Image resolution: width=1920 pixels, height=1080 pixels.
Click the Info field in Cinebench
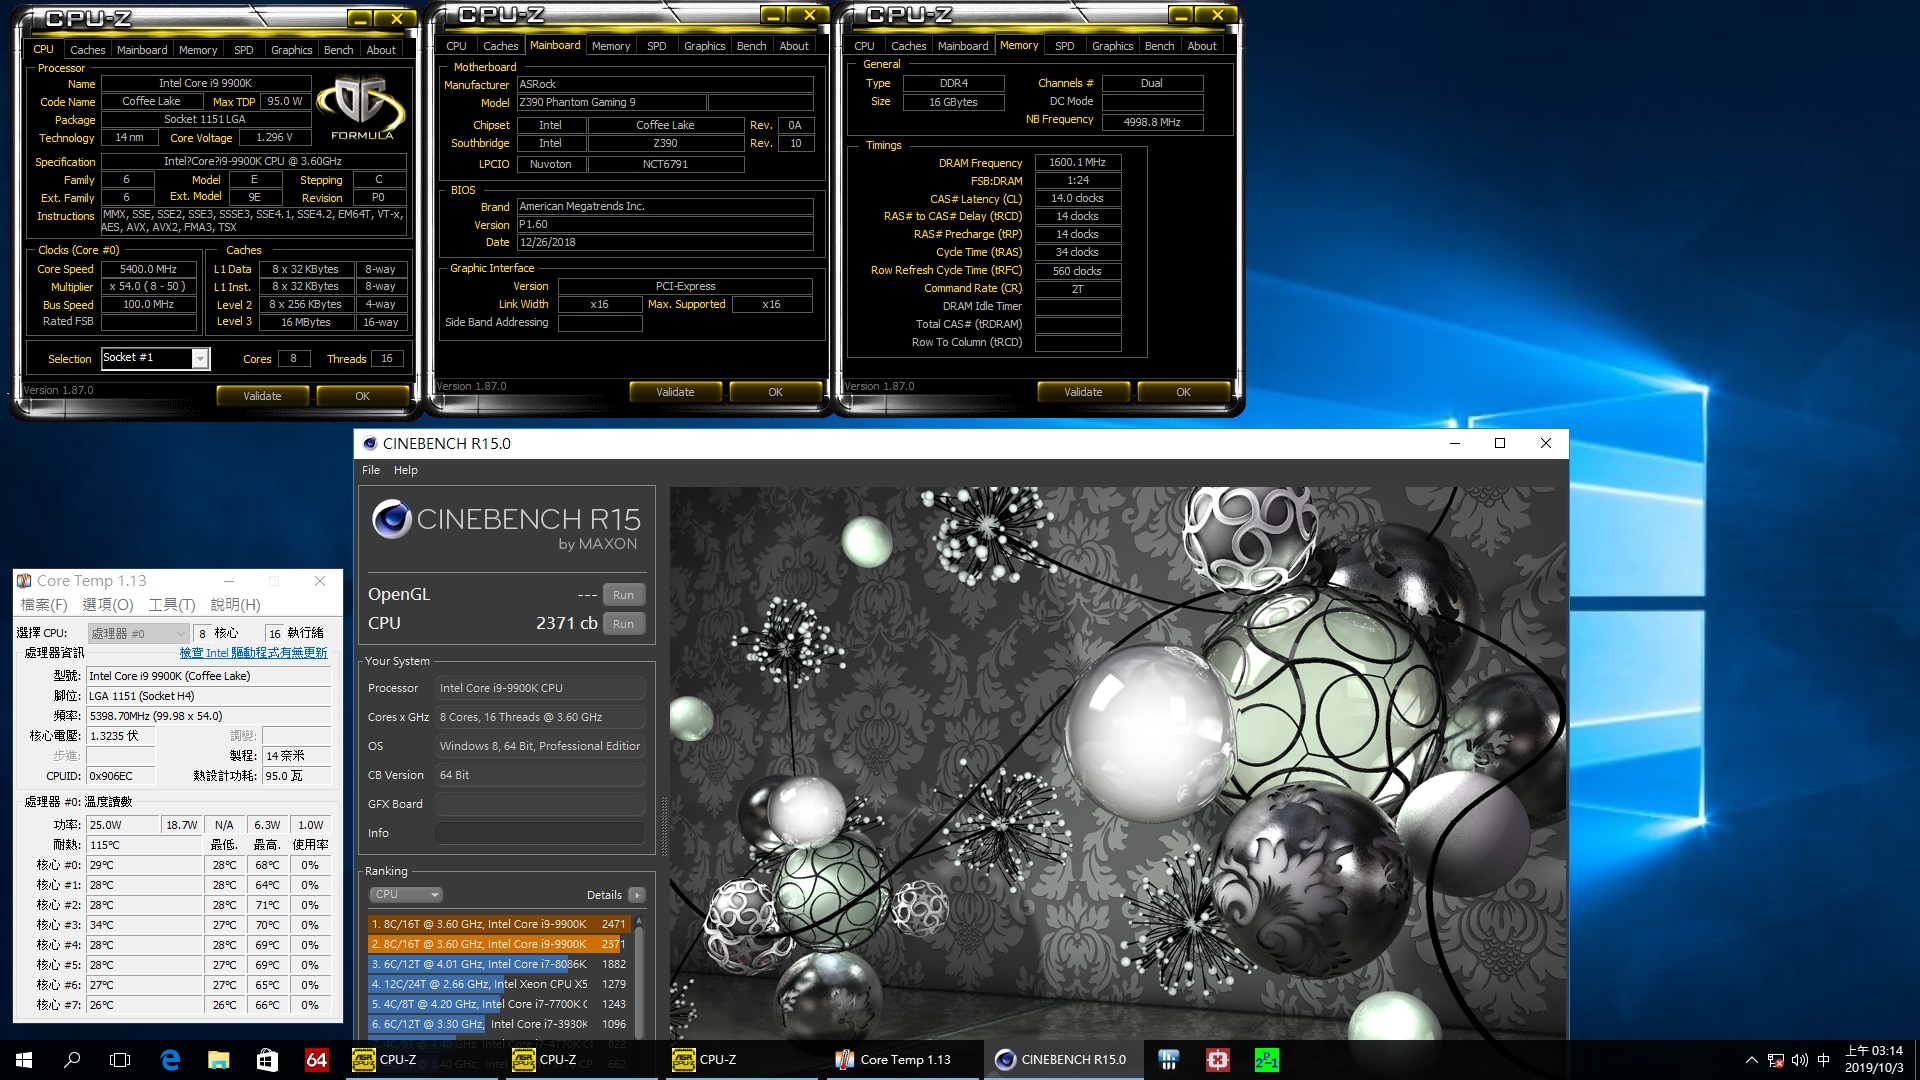[x=540, y=833]
